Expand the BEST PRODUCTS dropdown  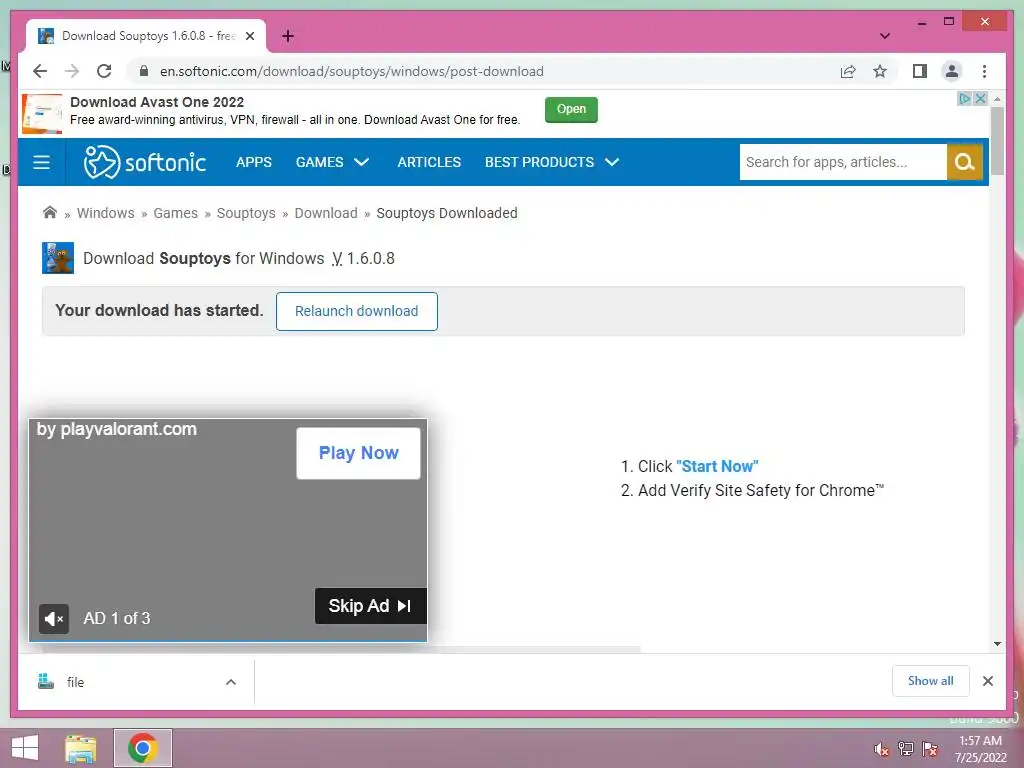[x=552, y=162]
